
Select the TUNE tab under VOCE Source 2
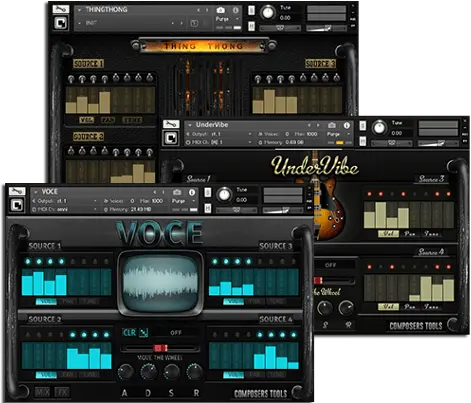click(x=90, y=375)
